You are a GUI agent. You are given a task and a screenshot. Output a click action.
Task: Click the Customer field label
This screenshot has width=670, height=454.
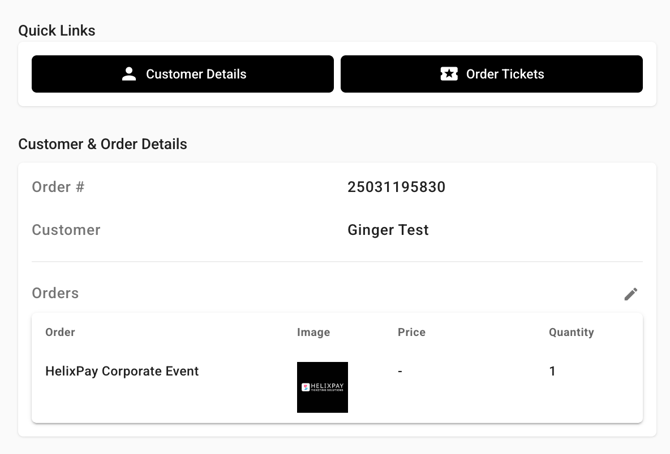[66, 230]
